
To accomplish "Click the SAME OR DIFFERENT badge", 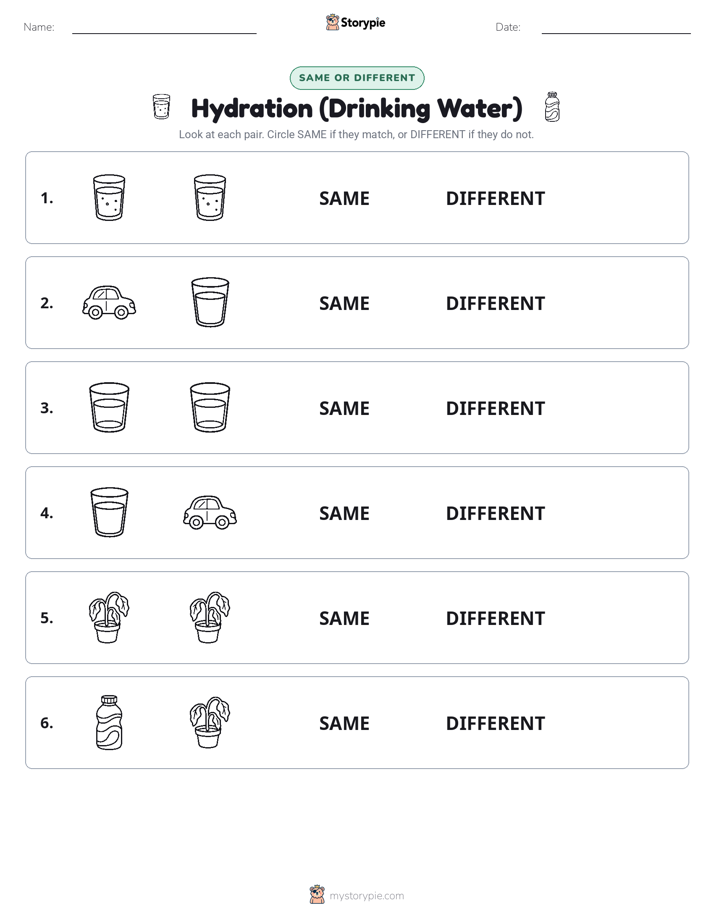I will coord(357,78).
